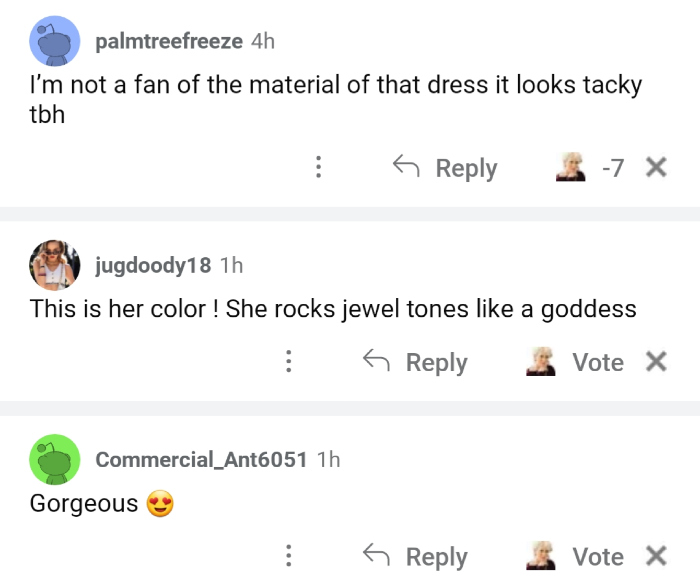This screenshot has width=700, height=580.
Task: Open three-dot menu on palmtreefreeze's comment
Action: pos(318,168)
